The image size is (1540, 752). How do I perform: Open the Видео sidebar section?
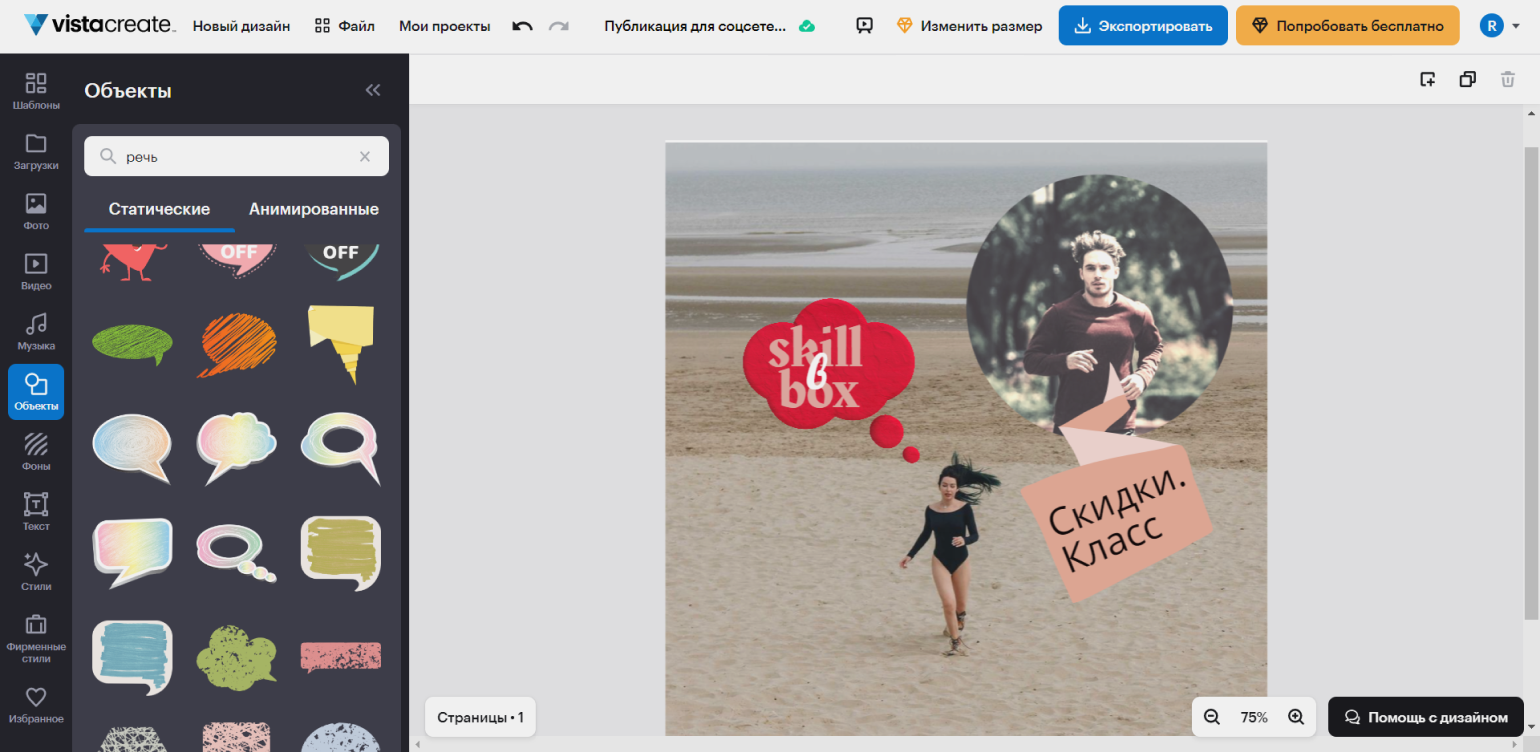(x=36, y=271)
